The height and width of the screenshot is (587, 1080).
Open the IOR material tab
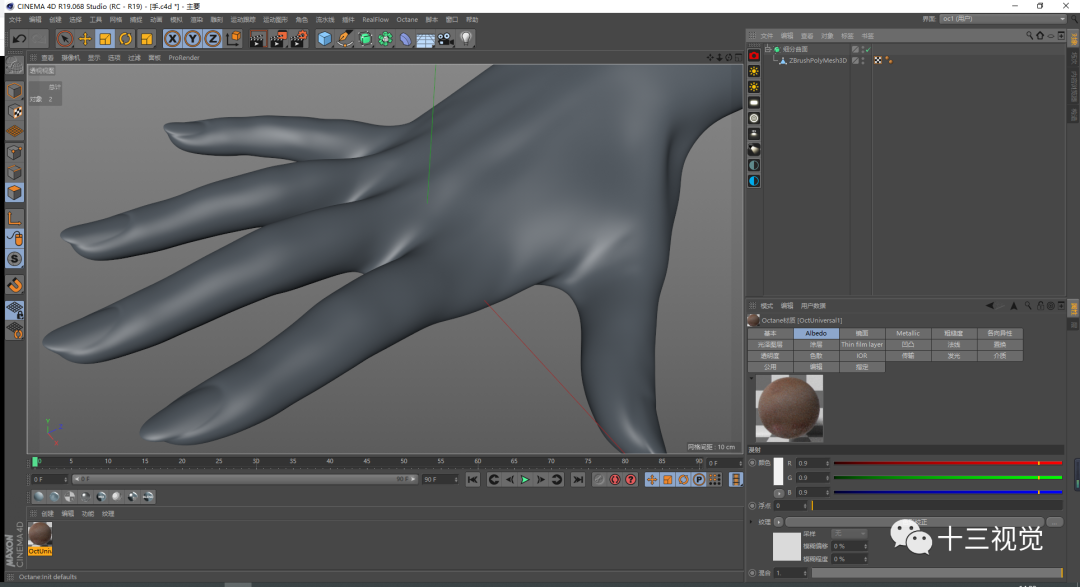click(862, 356)
